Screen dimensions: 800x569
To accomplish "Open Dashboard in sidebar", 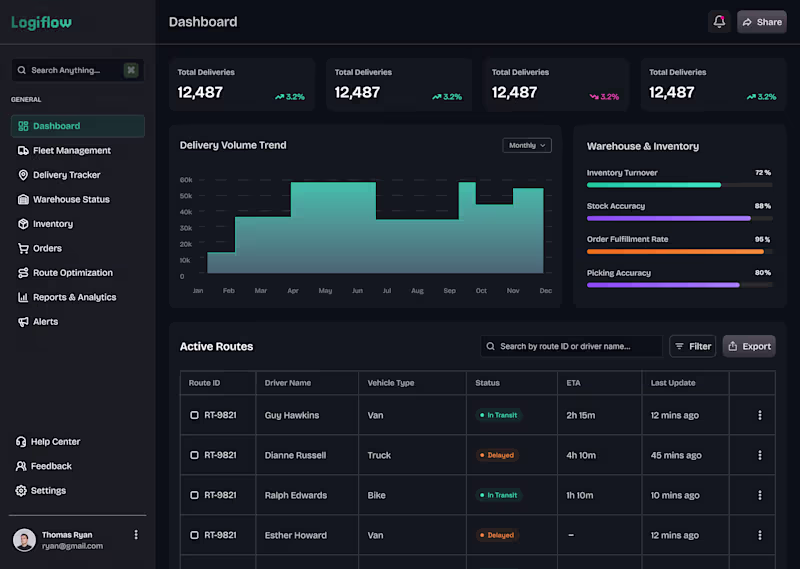I will (78, 126).
